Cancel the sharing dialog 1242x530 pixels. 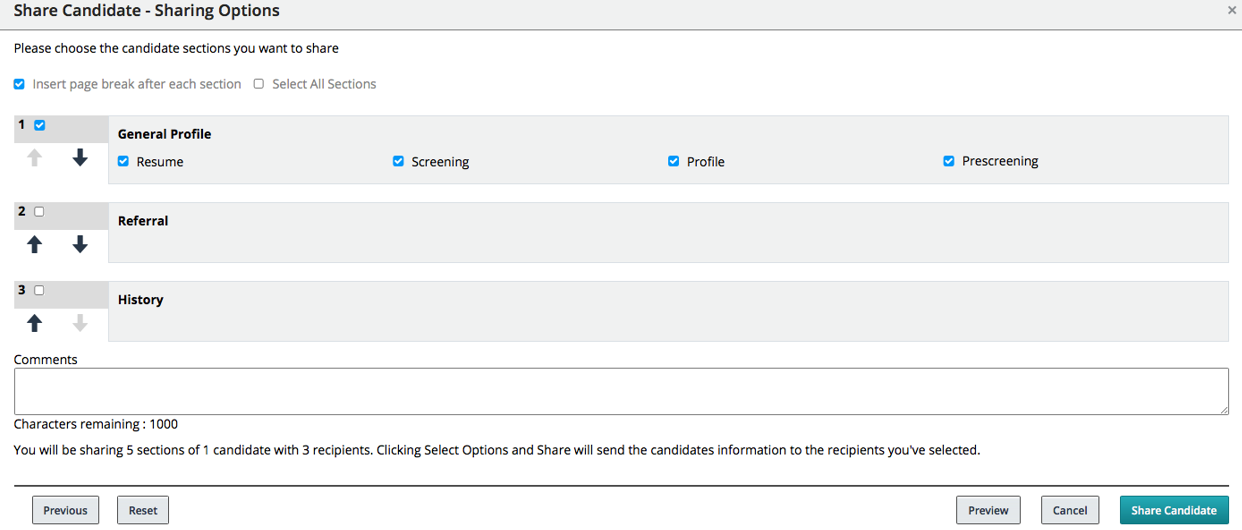click(x=1070, y=510)
